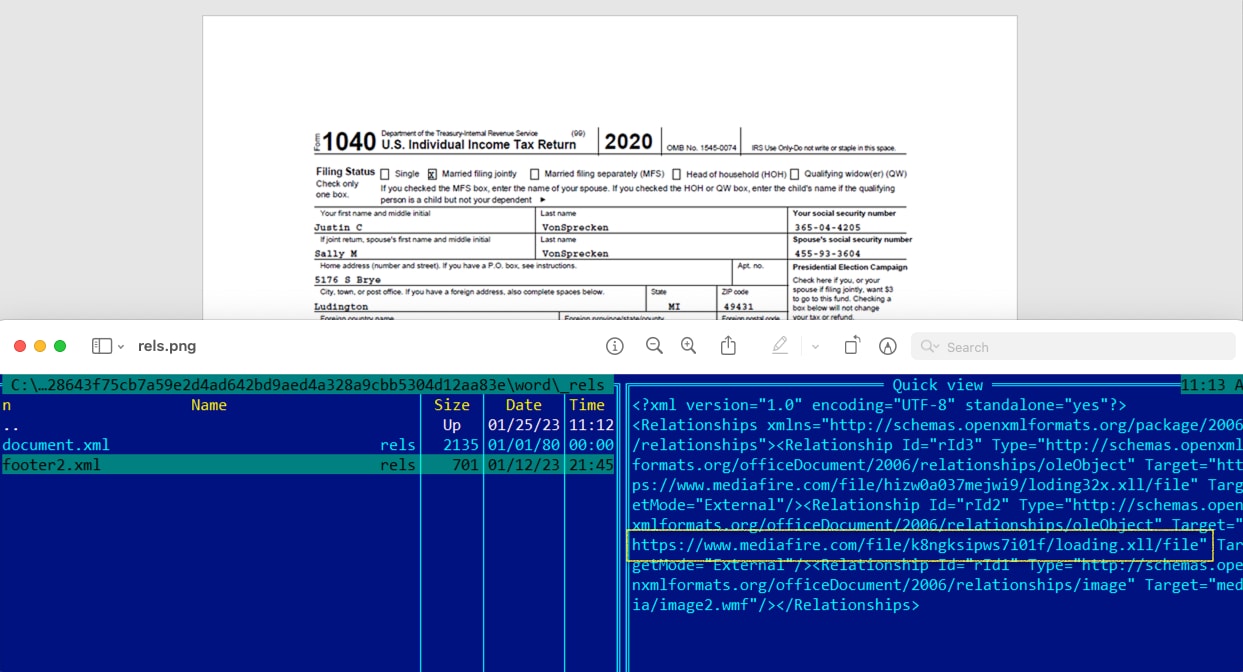Toggle the Married filing jointly checkbox
Image resolution: width=1243 pixels, height=672 pixels.
432,174
